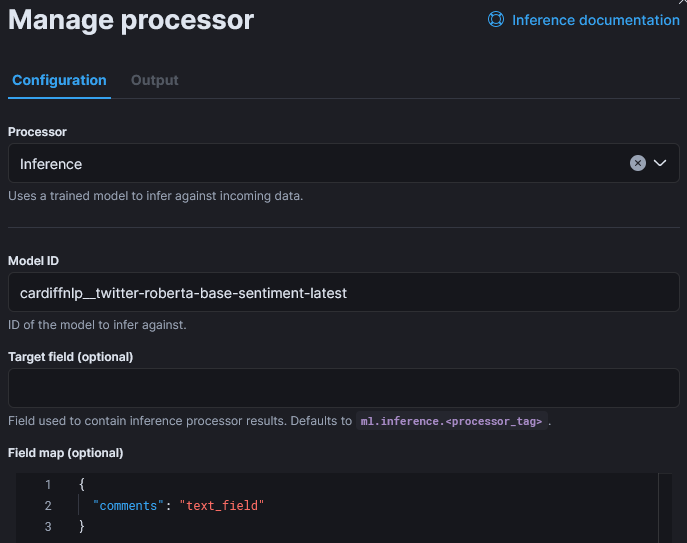Focus the Model ID input field
Image resolution: width=687 pixels, height=543 pixels.
343,292
